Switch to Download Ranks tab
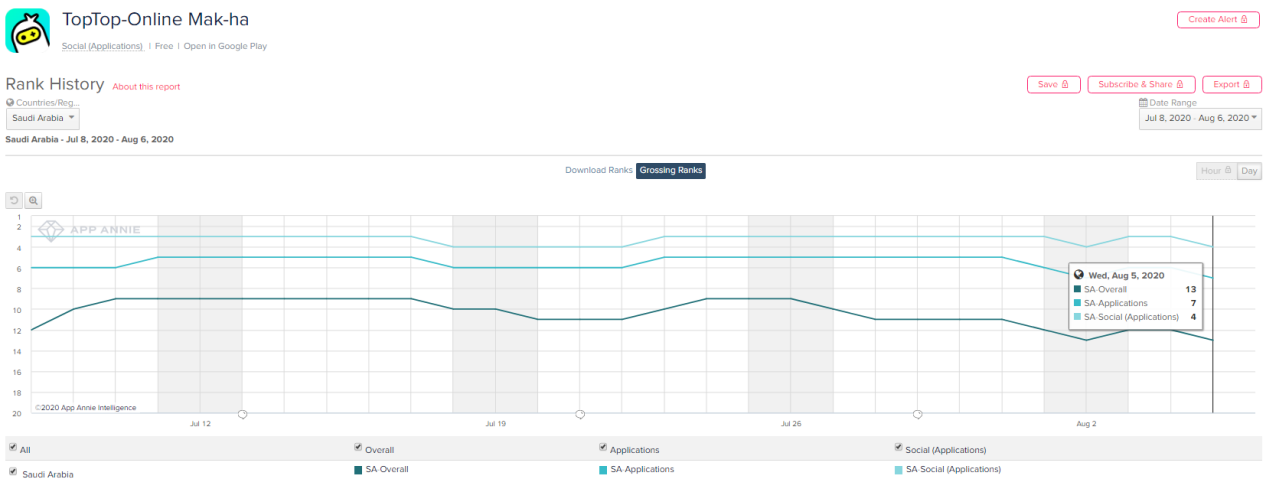Viewport: 1266px width, 492px height. coord(598,170)
